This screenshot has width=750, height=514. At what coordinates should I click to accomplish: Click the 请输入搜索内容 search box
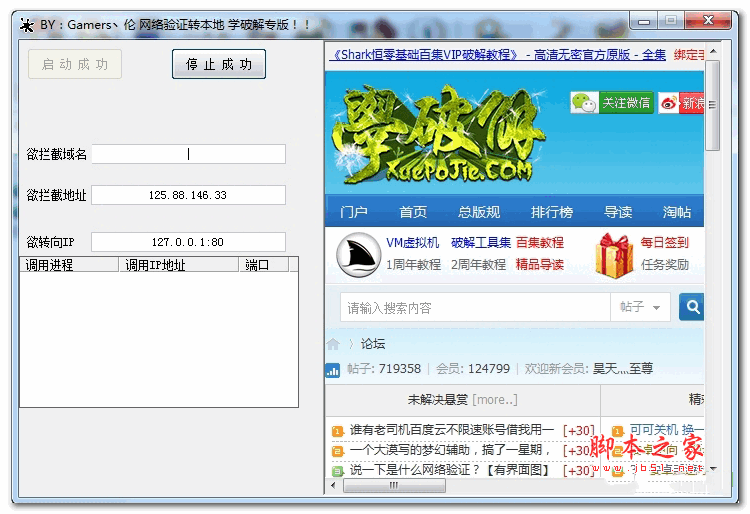coord(475,307)
